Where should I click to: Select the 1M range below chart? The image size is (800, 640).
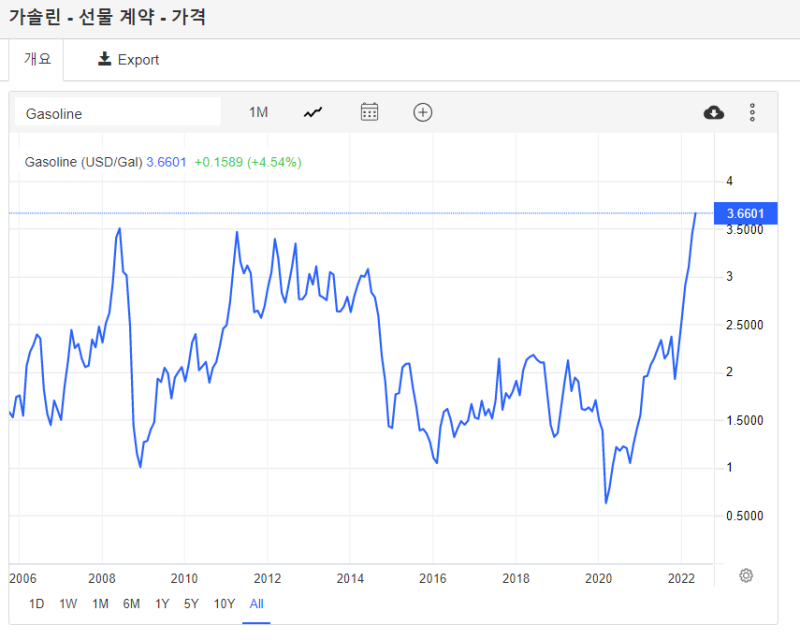tap(100, 604)
